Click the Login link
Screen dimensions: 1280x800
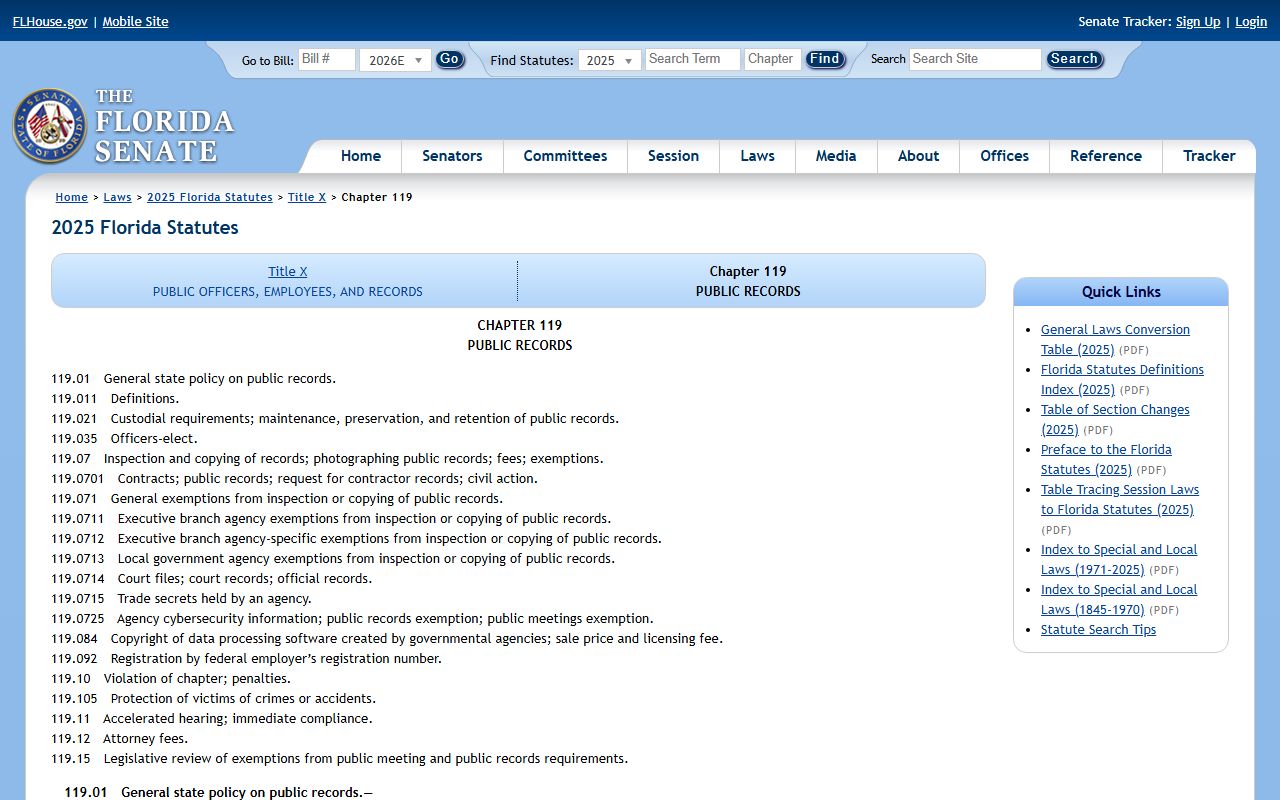[x=1251, y=21]
